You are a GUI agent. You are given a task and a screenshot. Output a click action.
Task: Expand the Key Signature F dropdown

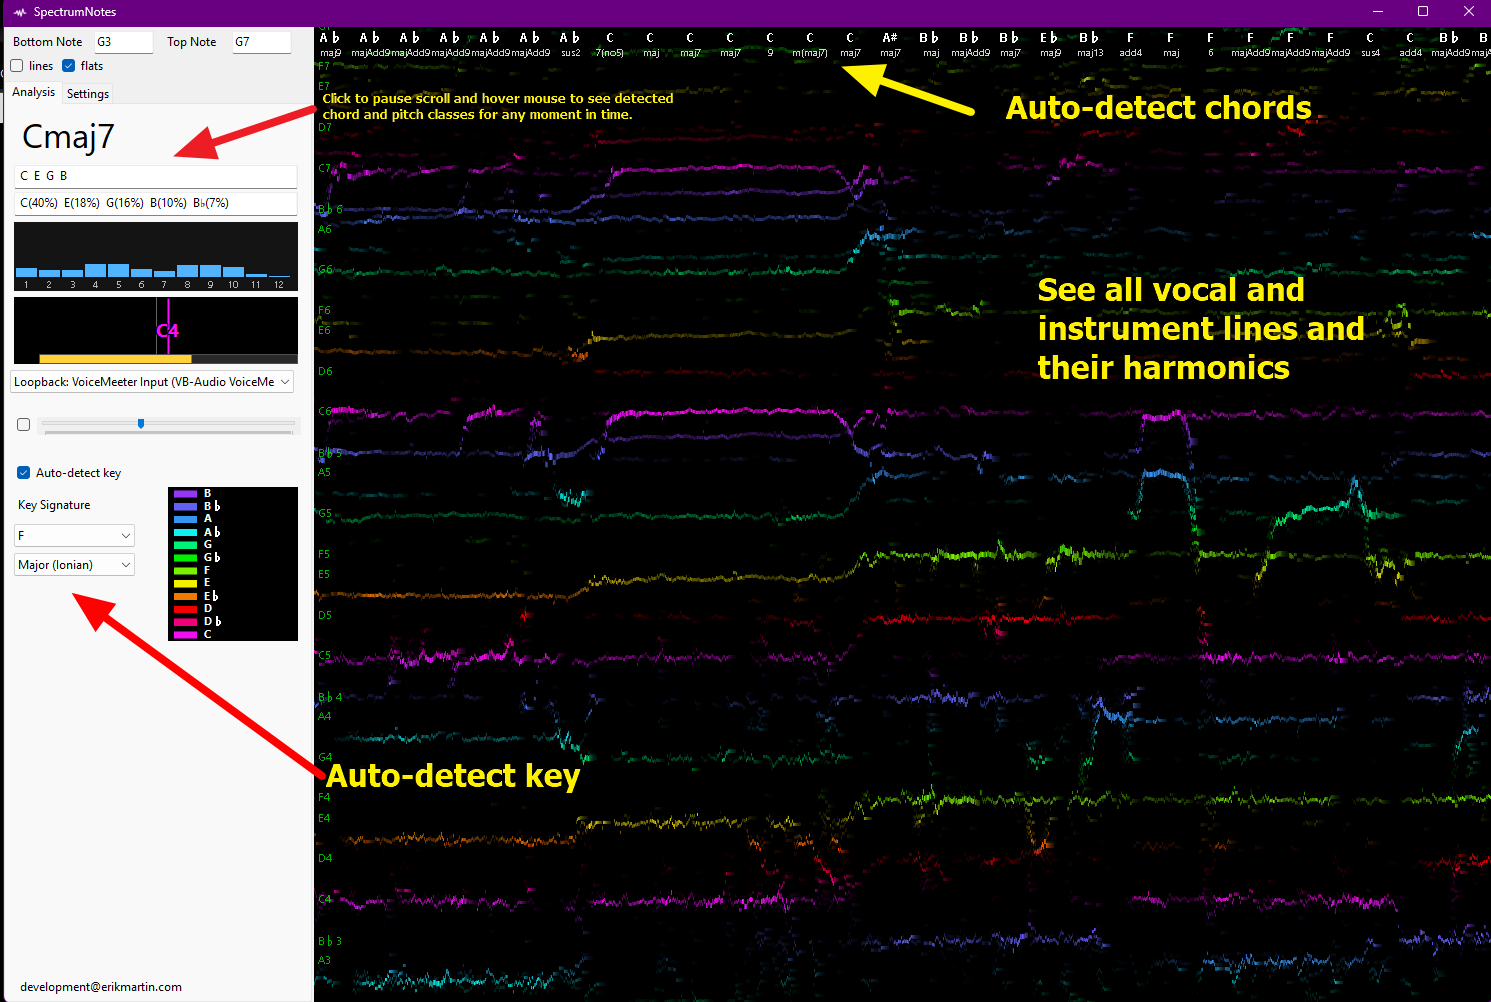click(x=75, y=536)
